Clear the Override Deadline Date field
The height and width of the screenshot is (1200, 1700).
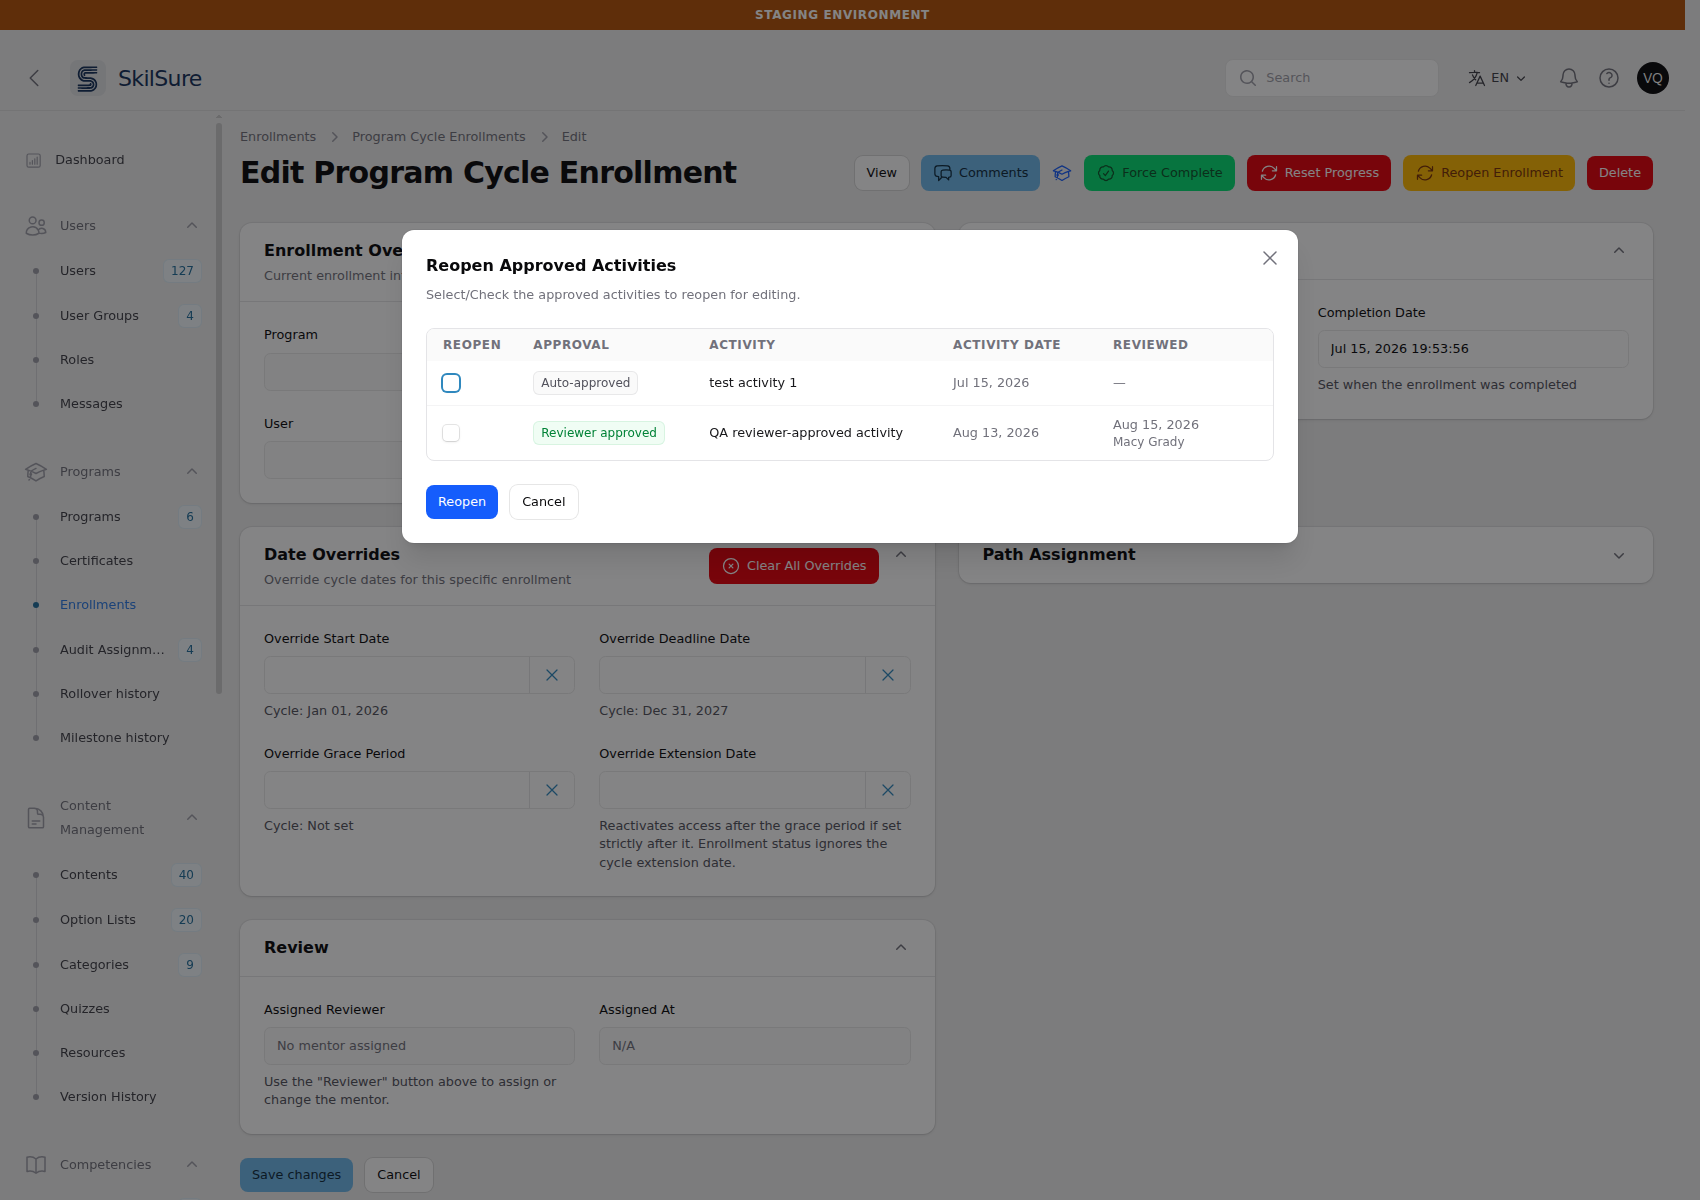[888, 675]
